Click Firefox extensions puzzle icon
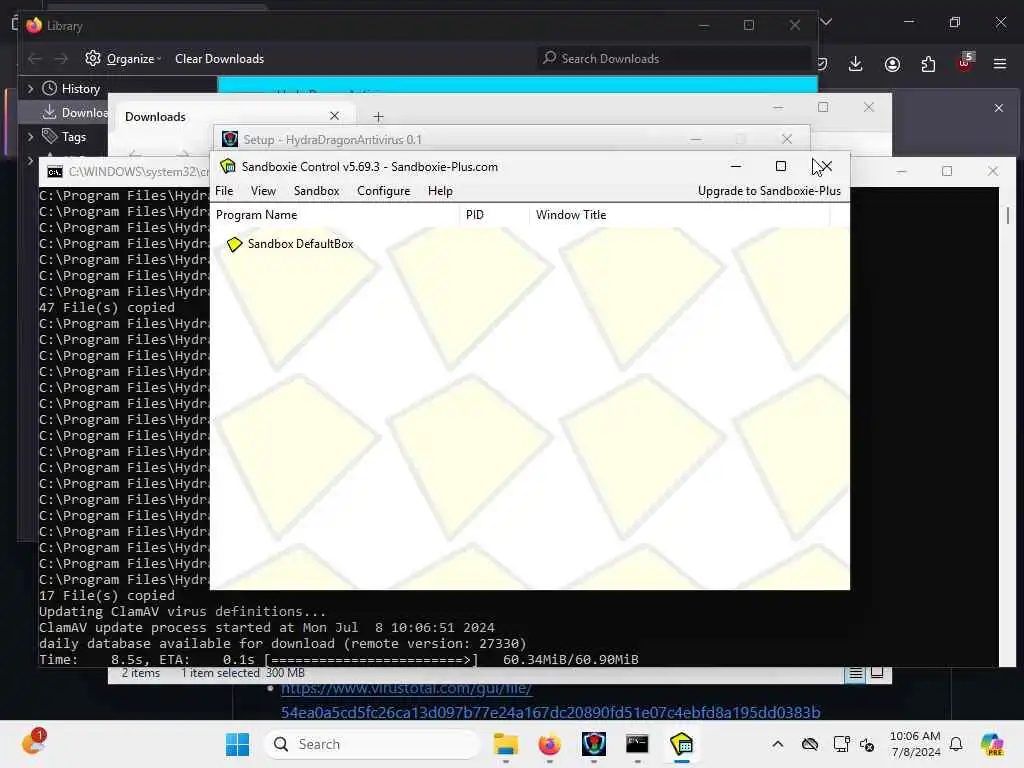This screenshot has width=1024, height=768. tap(928, 64)
